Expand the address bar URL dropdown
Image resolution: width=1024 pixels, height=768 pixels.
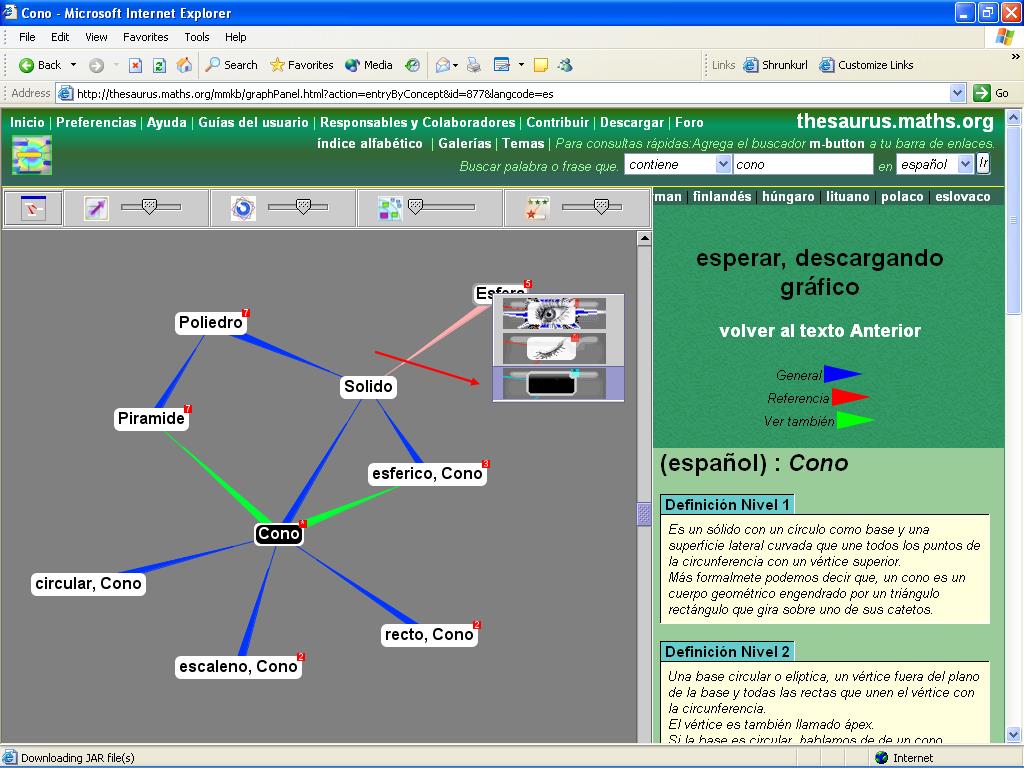click(x=957, y=93)
